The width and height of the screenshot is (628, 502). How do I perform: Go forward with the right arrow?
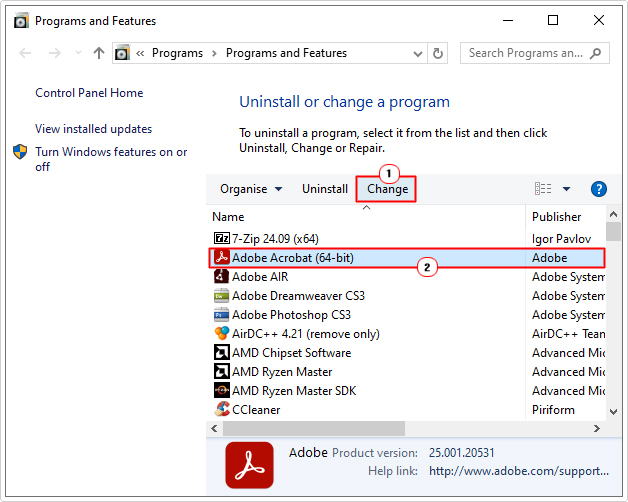(x=54, y=53)
